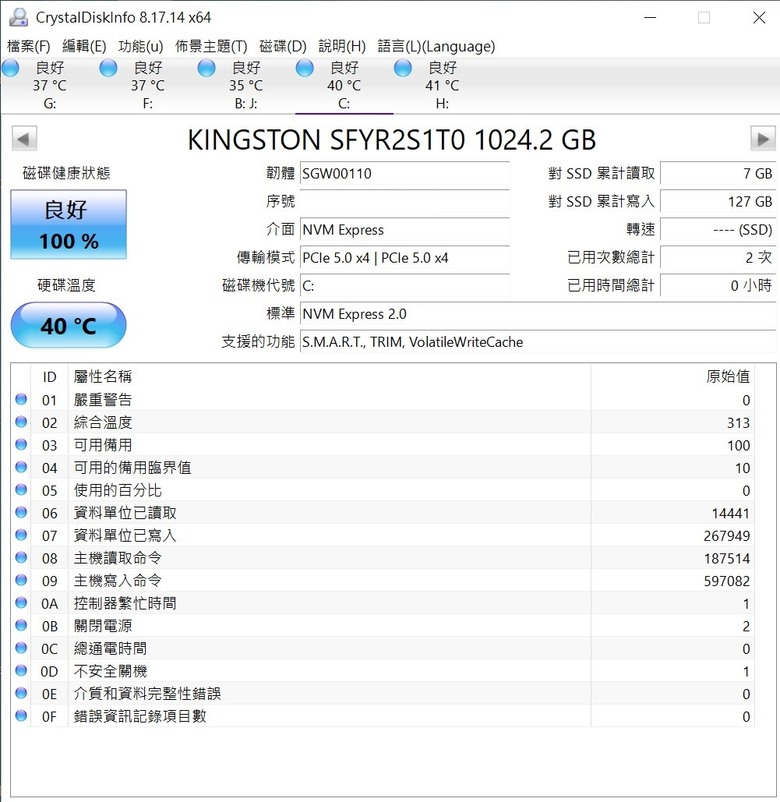Image resolution: width=780 pixels, height=802 pixels.
Task: Open the 編輯(E) menu
Action: 84,47
